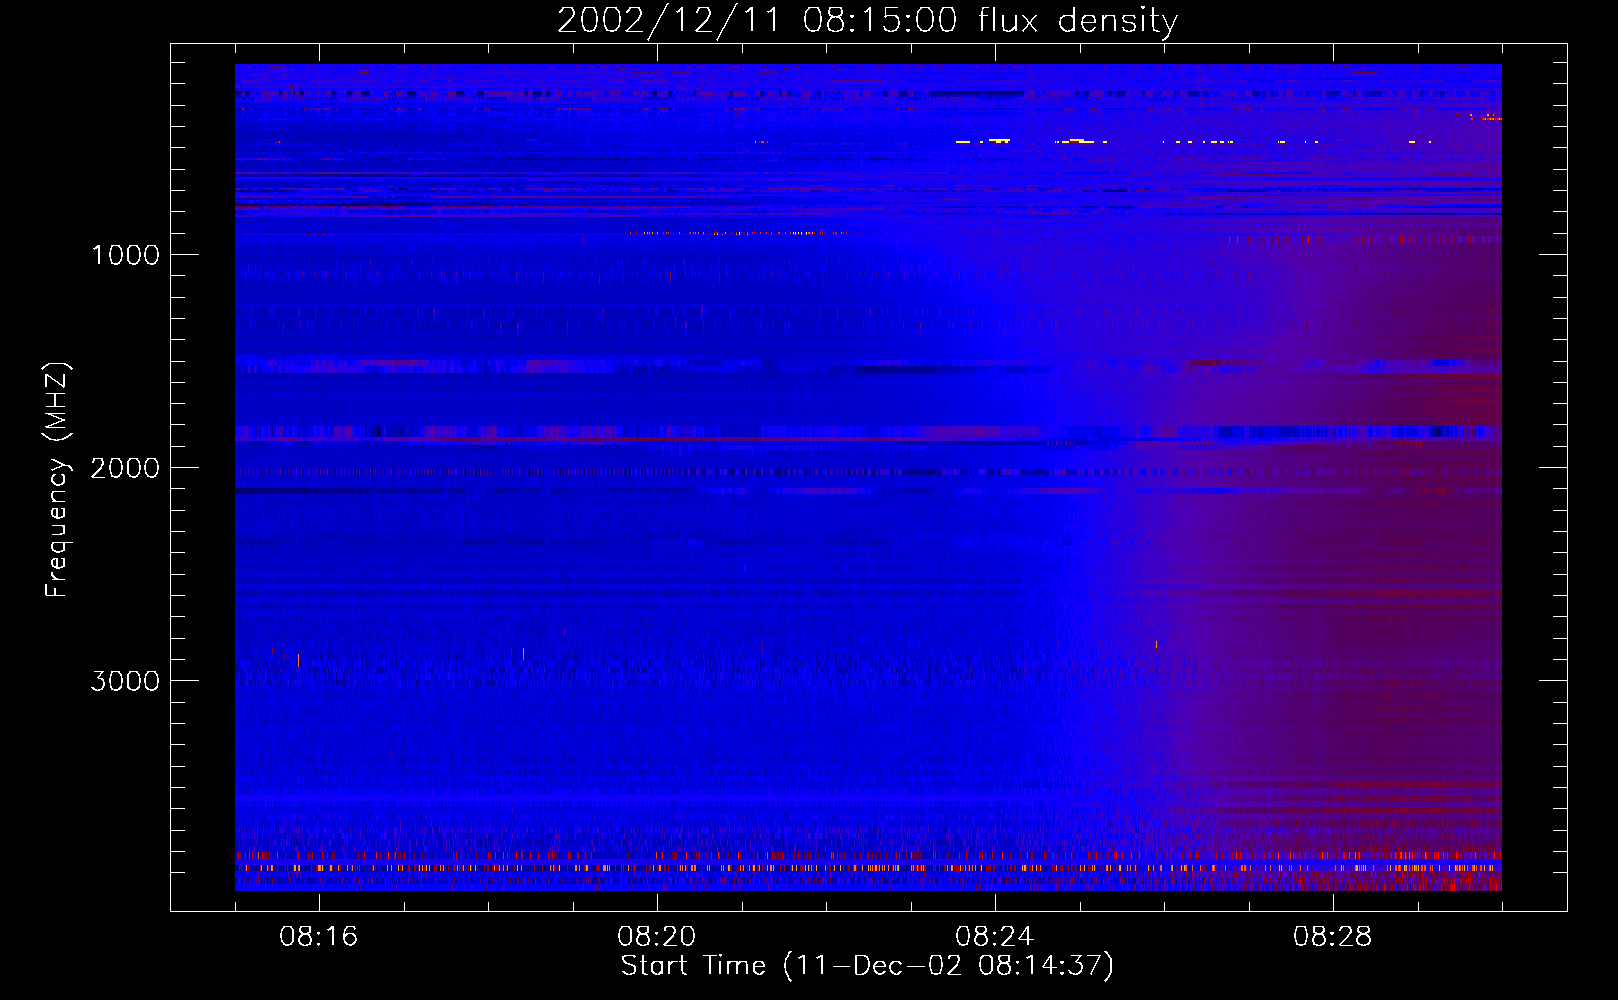Click the 'Start Time (11-Dec-02 08:14:37)' label
1618x1000 pixels.
coord(867,966)
